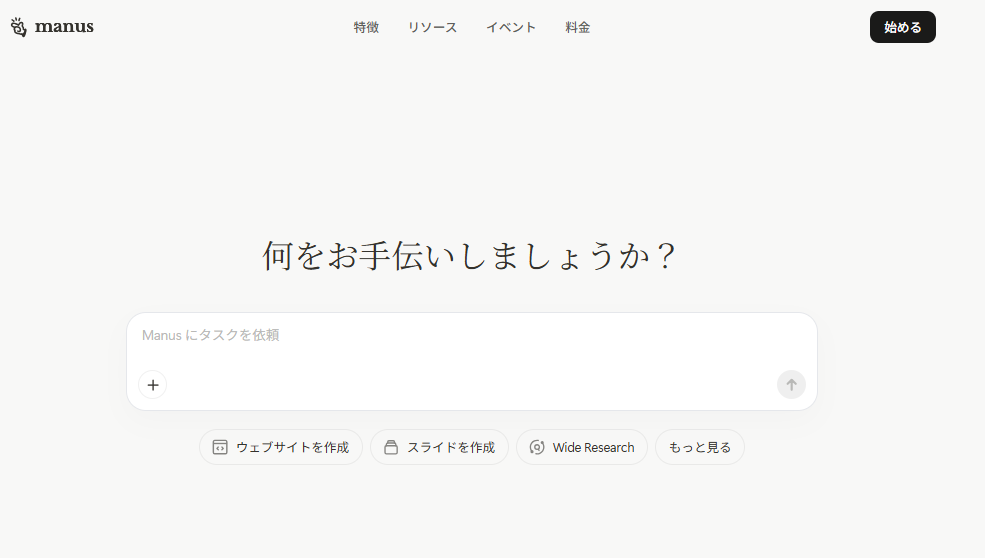The height and width of the screenshot is (558, 985).
Task: Expand more options with もっと見る
Action: click(700, 447)
